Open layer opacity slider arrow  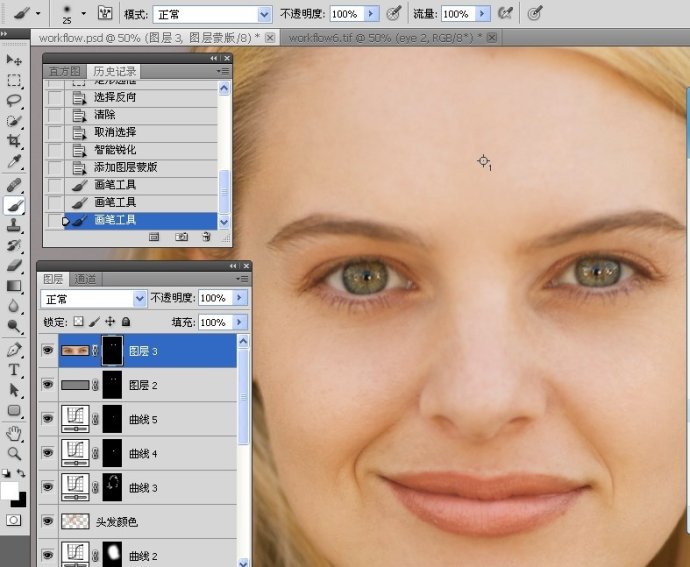239,298
